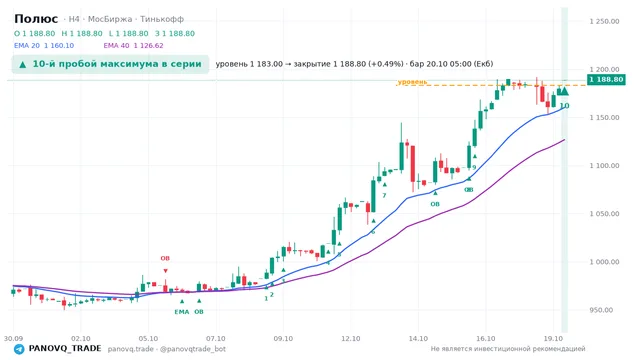This screenshot has height=360, width=640.
Task: Click the 14.10 date axis label
Action: click(x=418, y=339)
